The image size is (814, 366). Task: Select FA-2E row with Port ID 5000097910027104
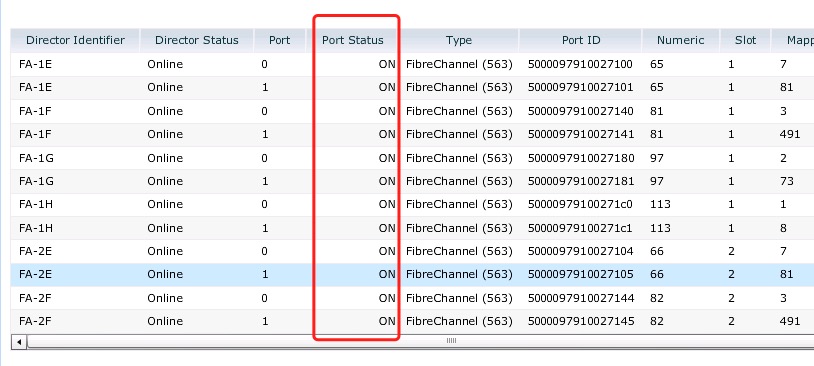tap(412, 251)
